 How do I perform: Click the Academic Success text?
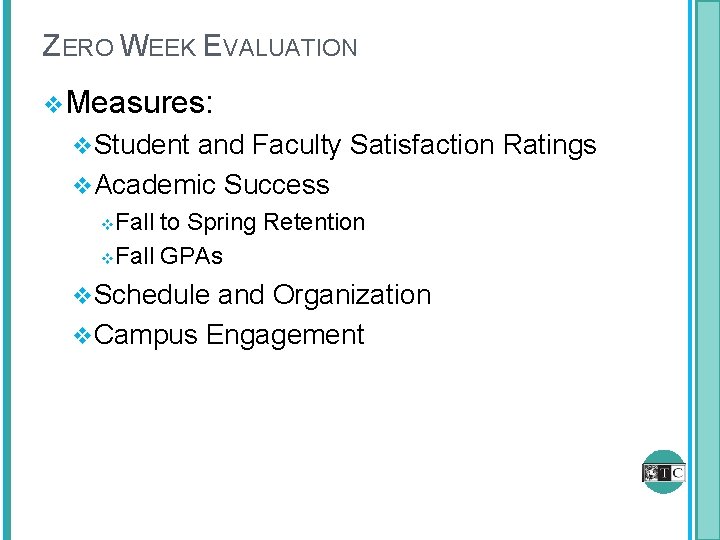point(213,185)
